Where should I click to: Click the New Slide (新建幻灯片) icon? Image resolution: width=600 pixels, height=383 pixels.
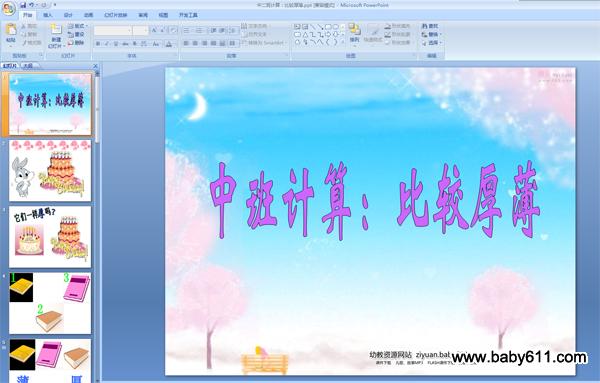click(x=56, y=29)
